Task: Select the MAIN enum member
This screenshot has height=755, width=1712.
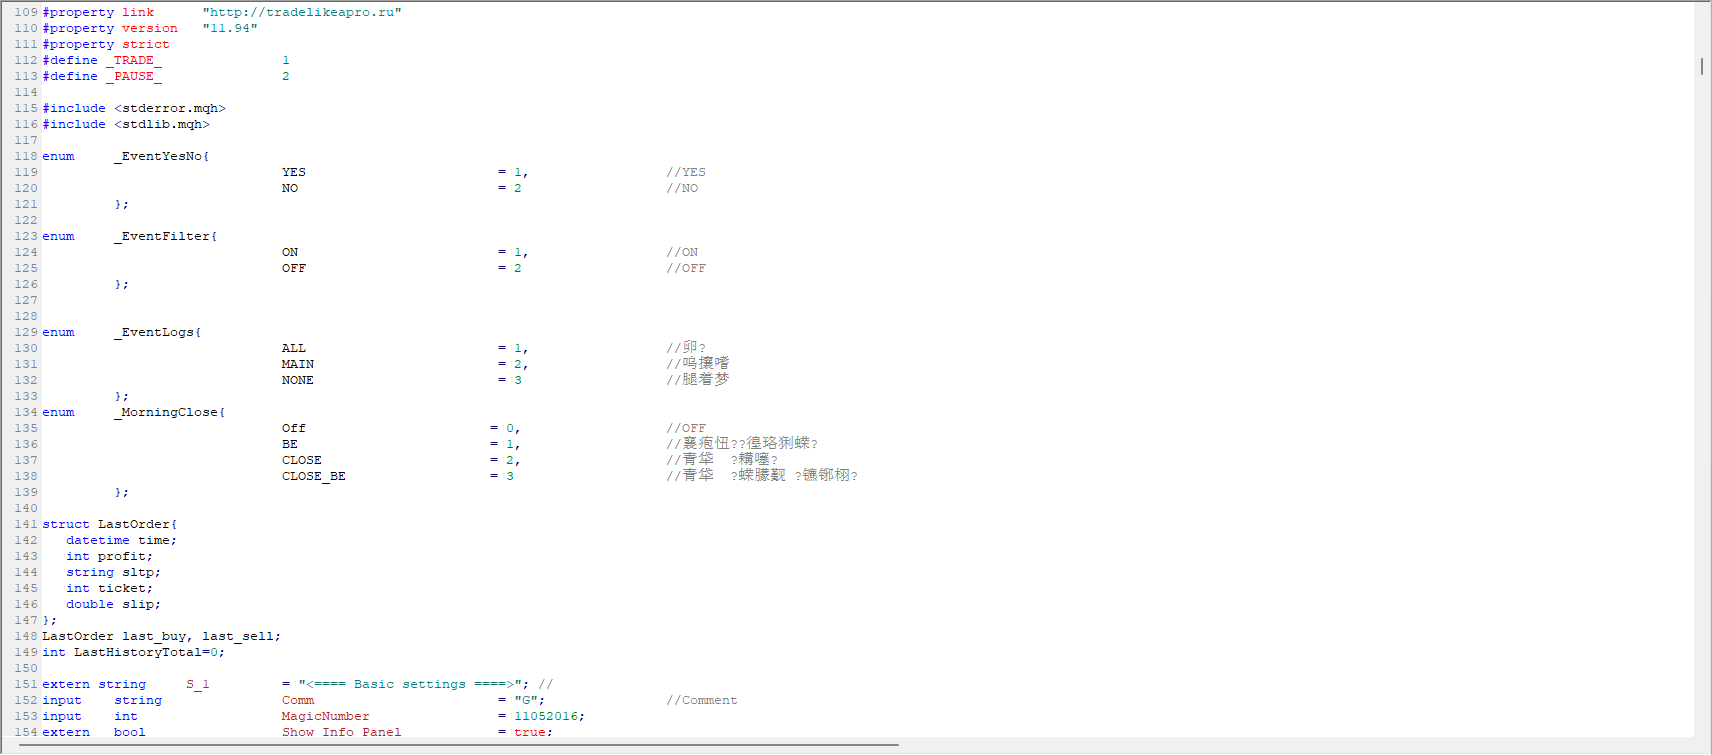Action: click(x=298, y=364)
